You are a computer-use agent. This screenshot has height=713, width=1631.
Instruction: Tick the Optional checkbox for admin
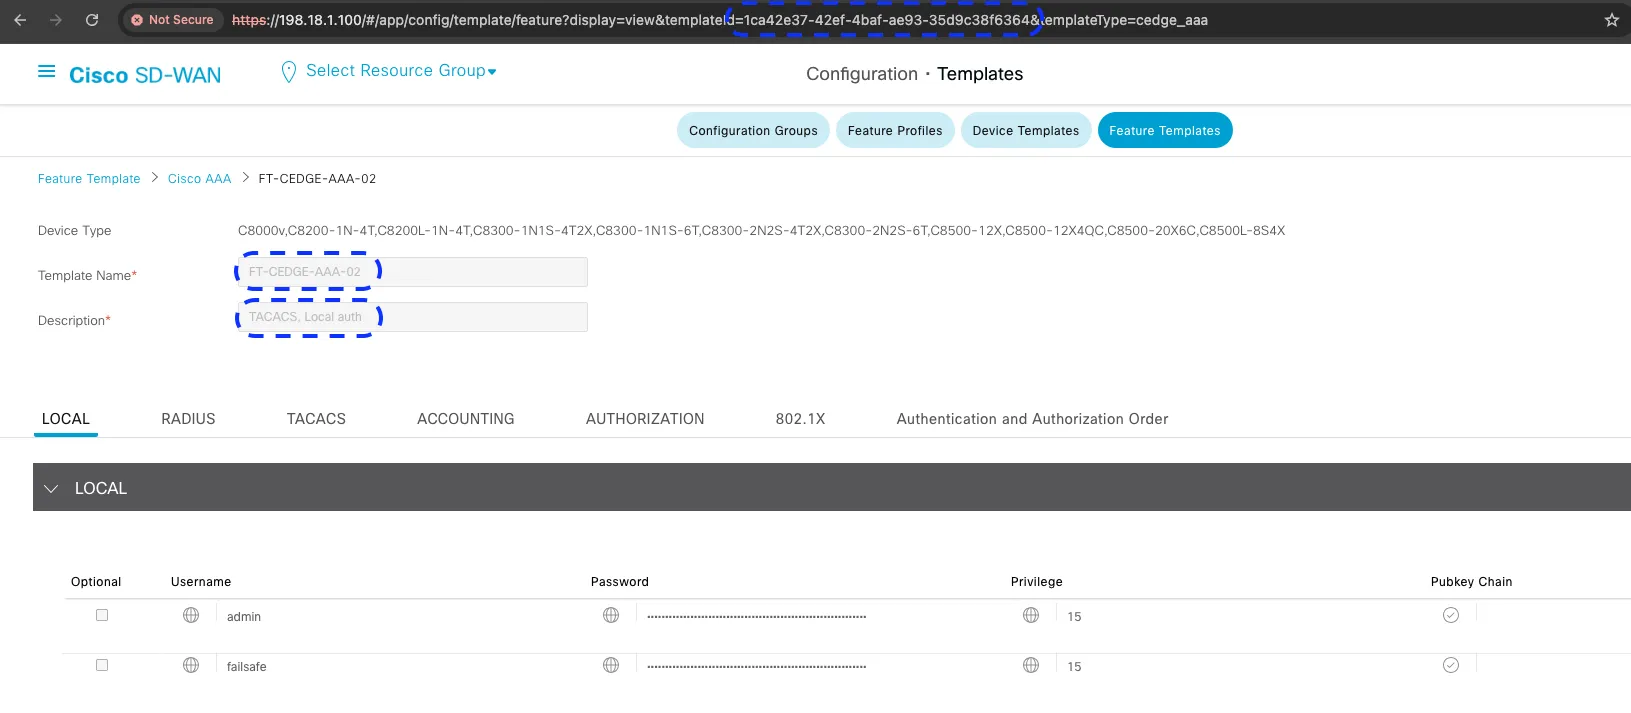[x=102, y=615]
